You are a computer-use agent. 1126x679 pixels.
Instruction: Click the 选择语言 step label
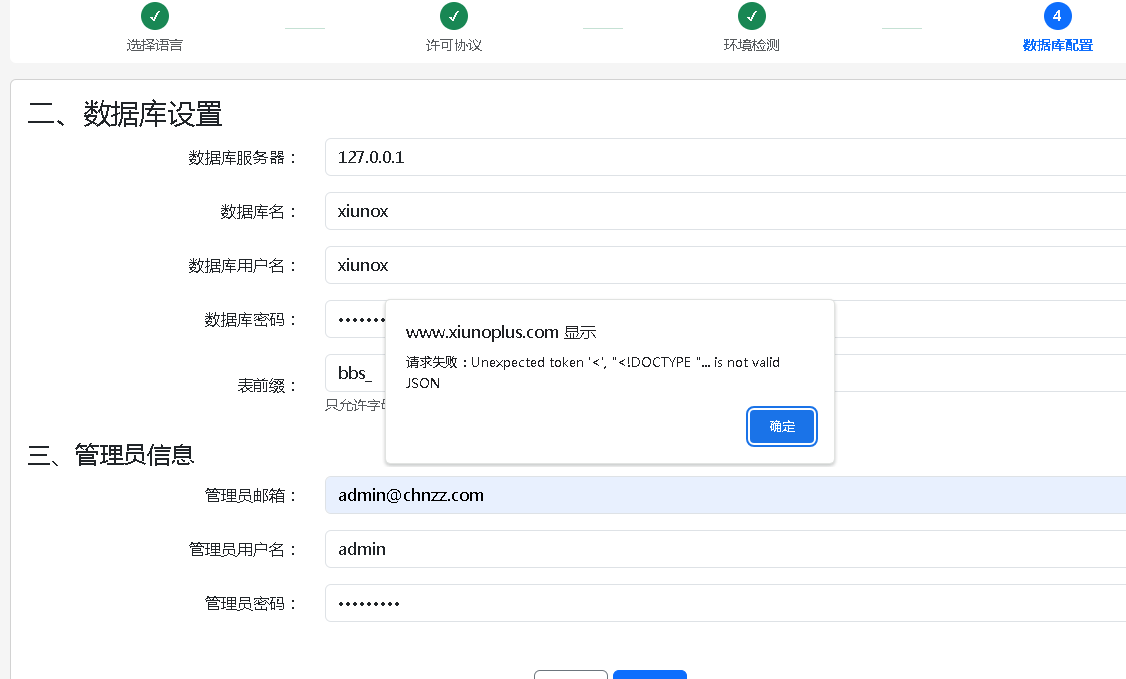click(x=154, y=45)
